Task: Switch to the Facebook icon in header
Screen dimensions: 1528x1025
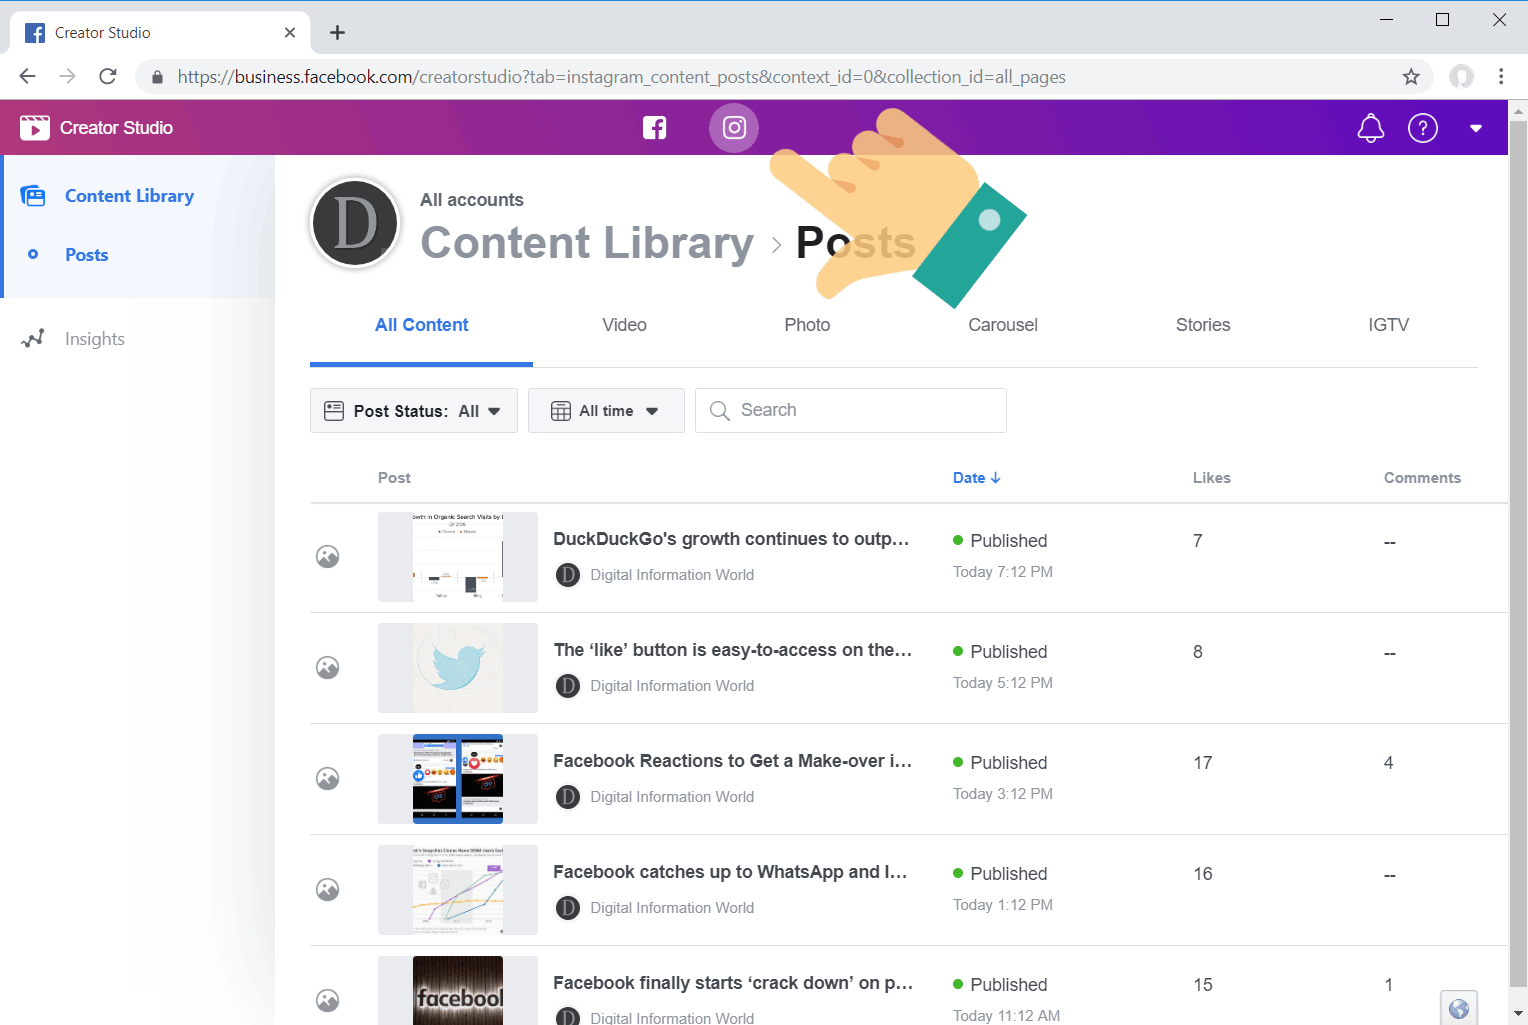Action: coord(655,128)
